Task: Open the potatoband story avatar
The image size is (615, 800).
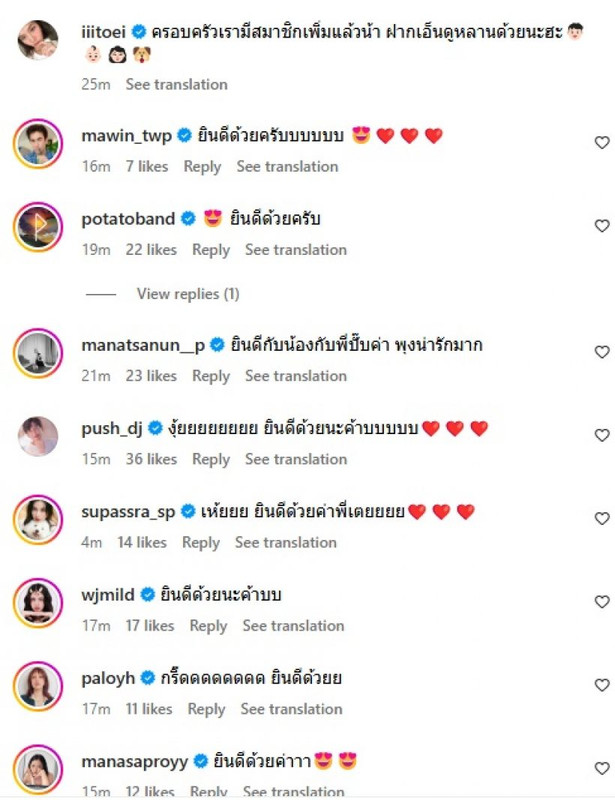Action: pos(38,227)
